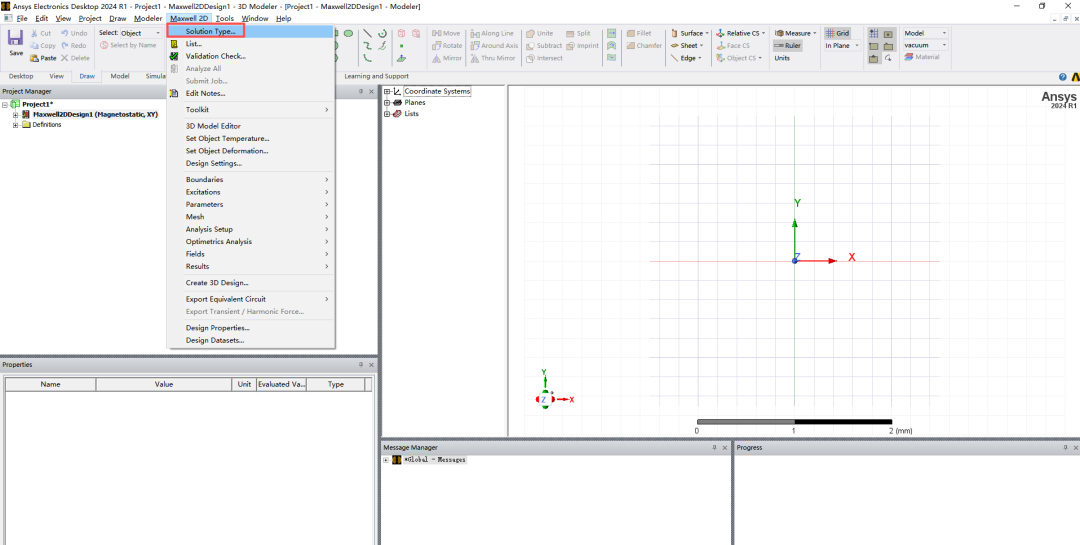The width and height of the screenshot is (1080, 545).
Task: Click the Mirror objects tool
Action: [x=447, y=58]
